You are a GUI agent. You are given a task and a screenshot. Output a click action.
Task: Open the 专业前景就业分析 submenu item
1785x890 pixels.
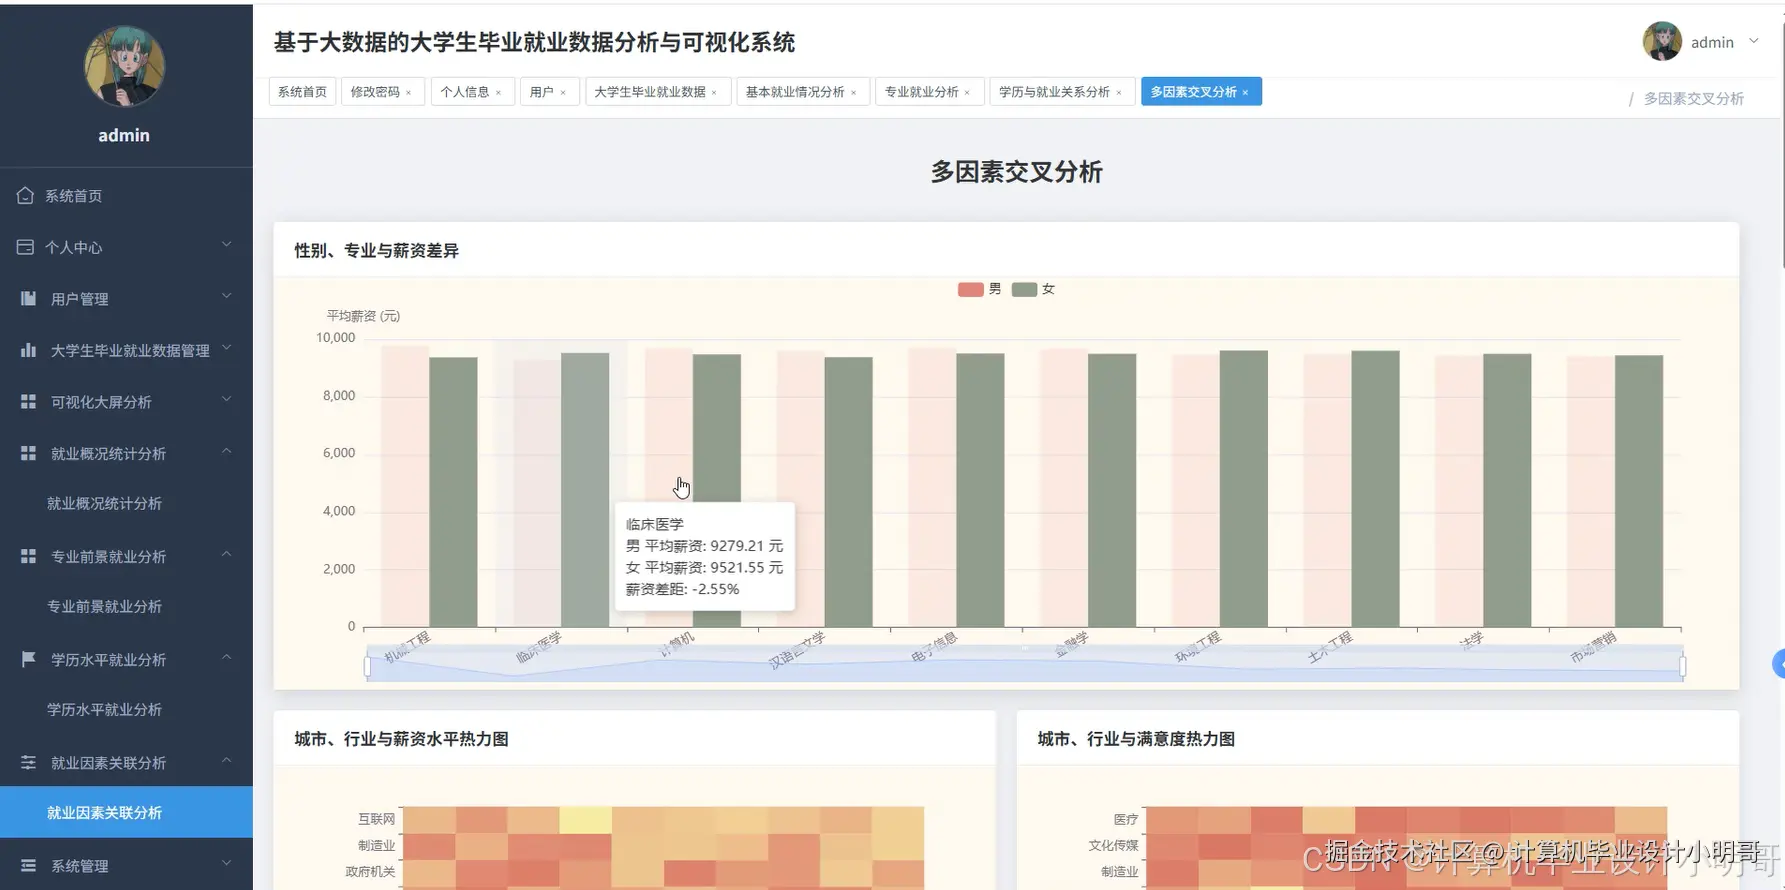pos(126,607)
